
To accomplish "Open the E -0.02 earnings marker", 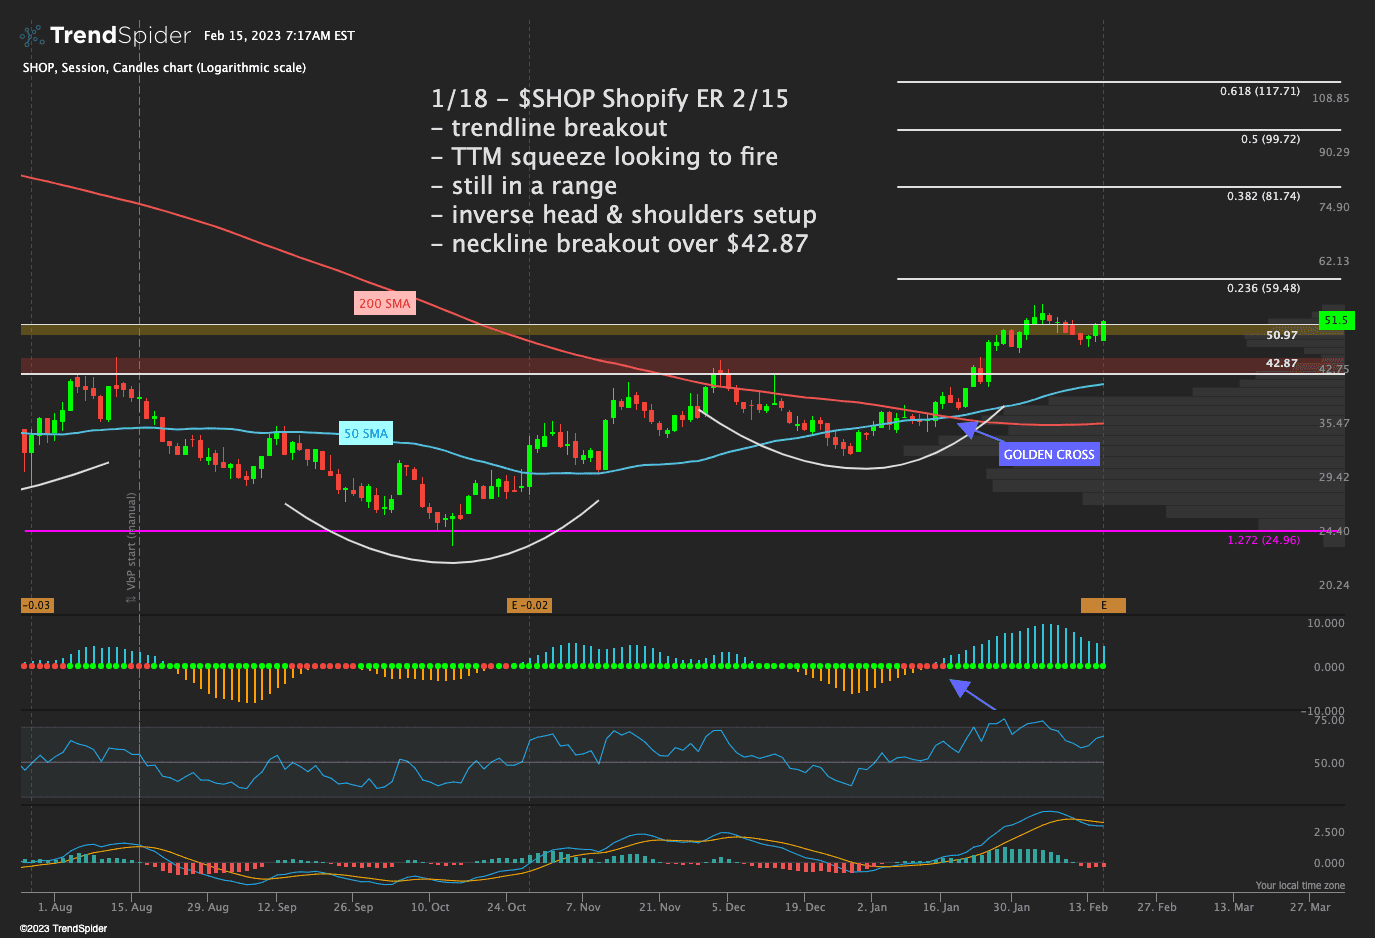I will tap(529, 605).
